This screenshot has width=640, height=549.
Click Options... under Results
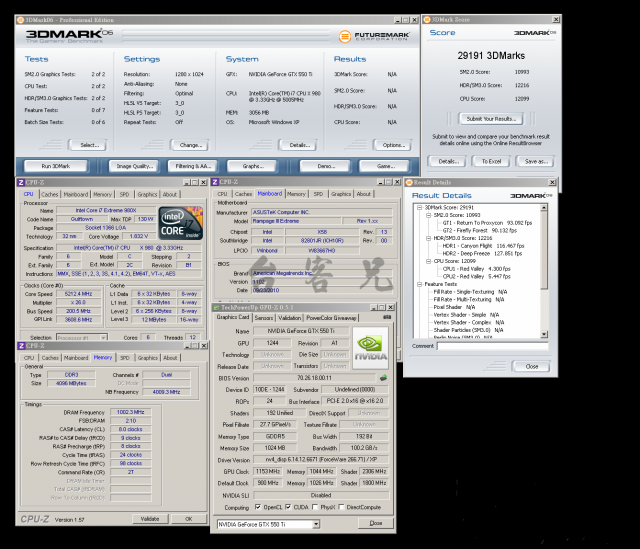[x=393, y=145]
